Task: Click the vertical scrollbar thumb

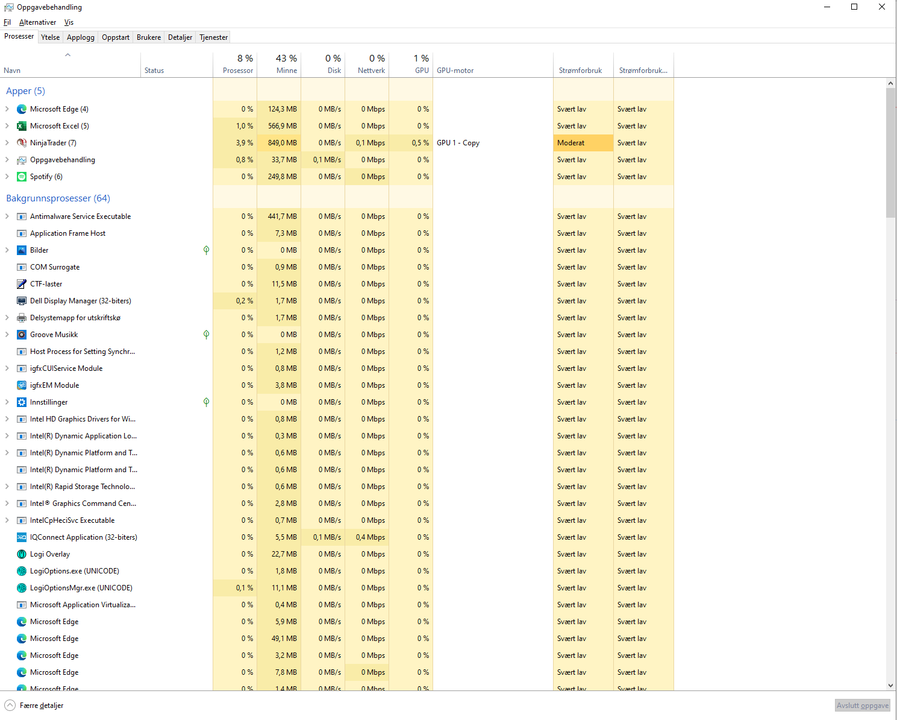Action: [890, 150]
